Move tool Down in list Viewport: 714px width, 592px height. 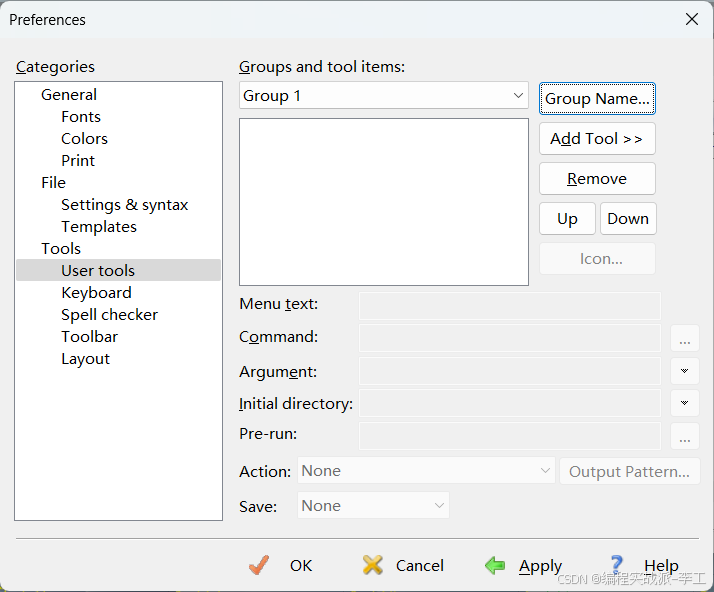pyautogui.click(x=628, y=219)
